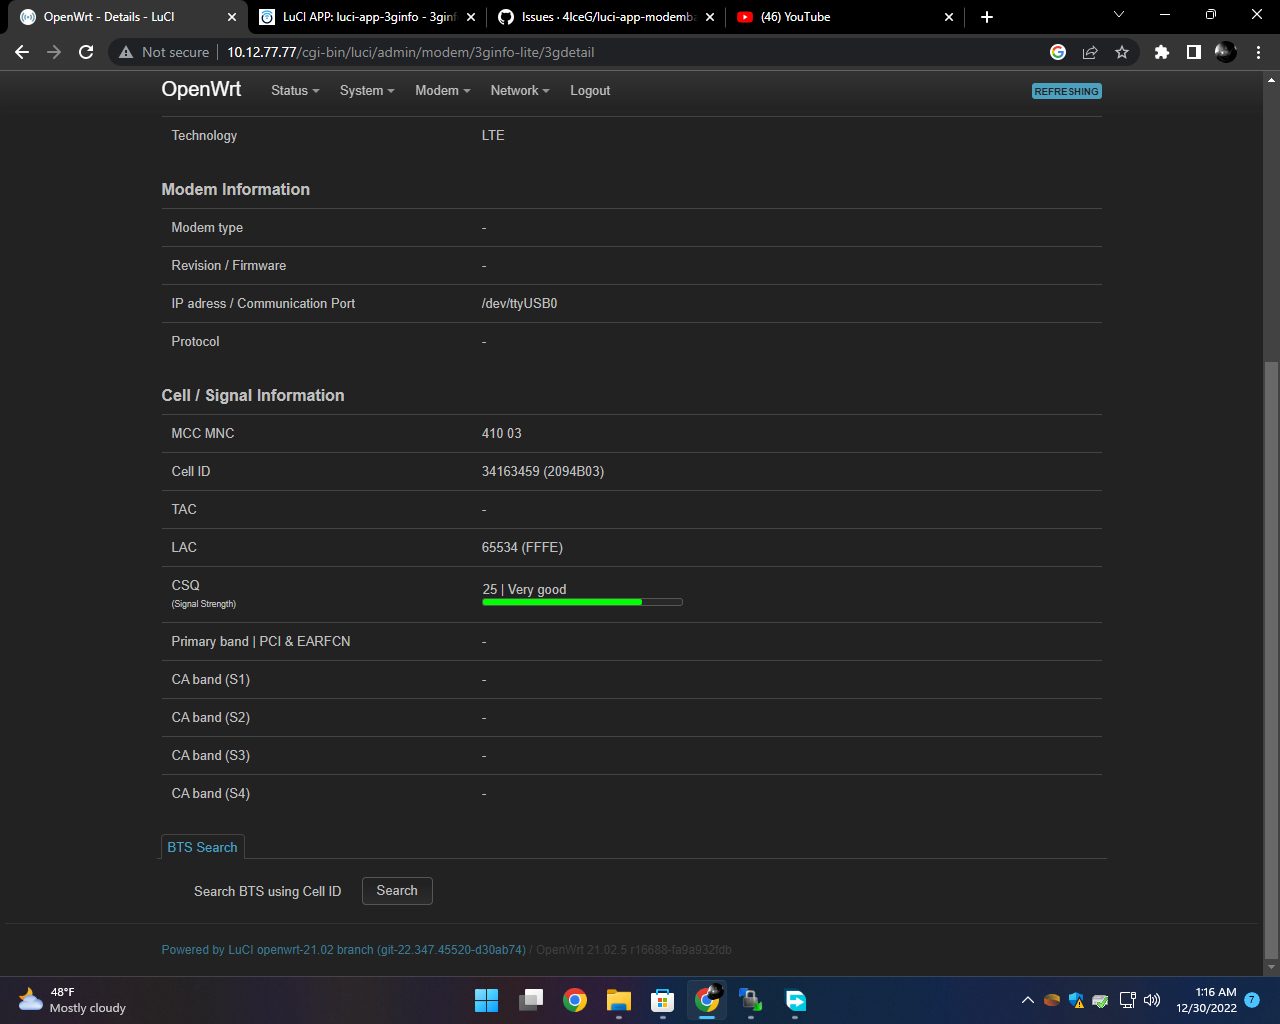Image resolution: width=1280 pixels, height=1024 pixels.
Task: Open File Explorer from the taskbar
Action: click(x=619, y=1000)
